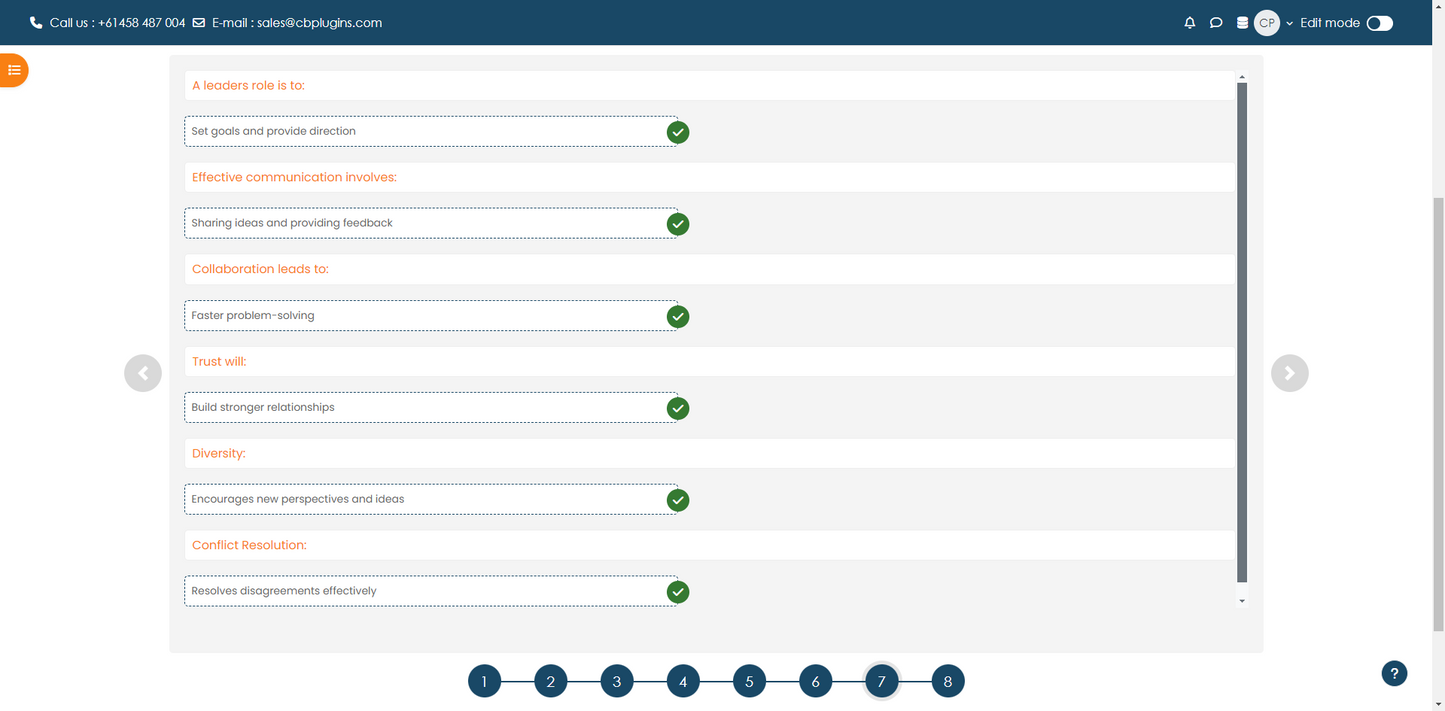
Task: Open the notifications bell icon
Action: point(1189,23)
